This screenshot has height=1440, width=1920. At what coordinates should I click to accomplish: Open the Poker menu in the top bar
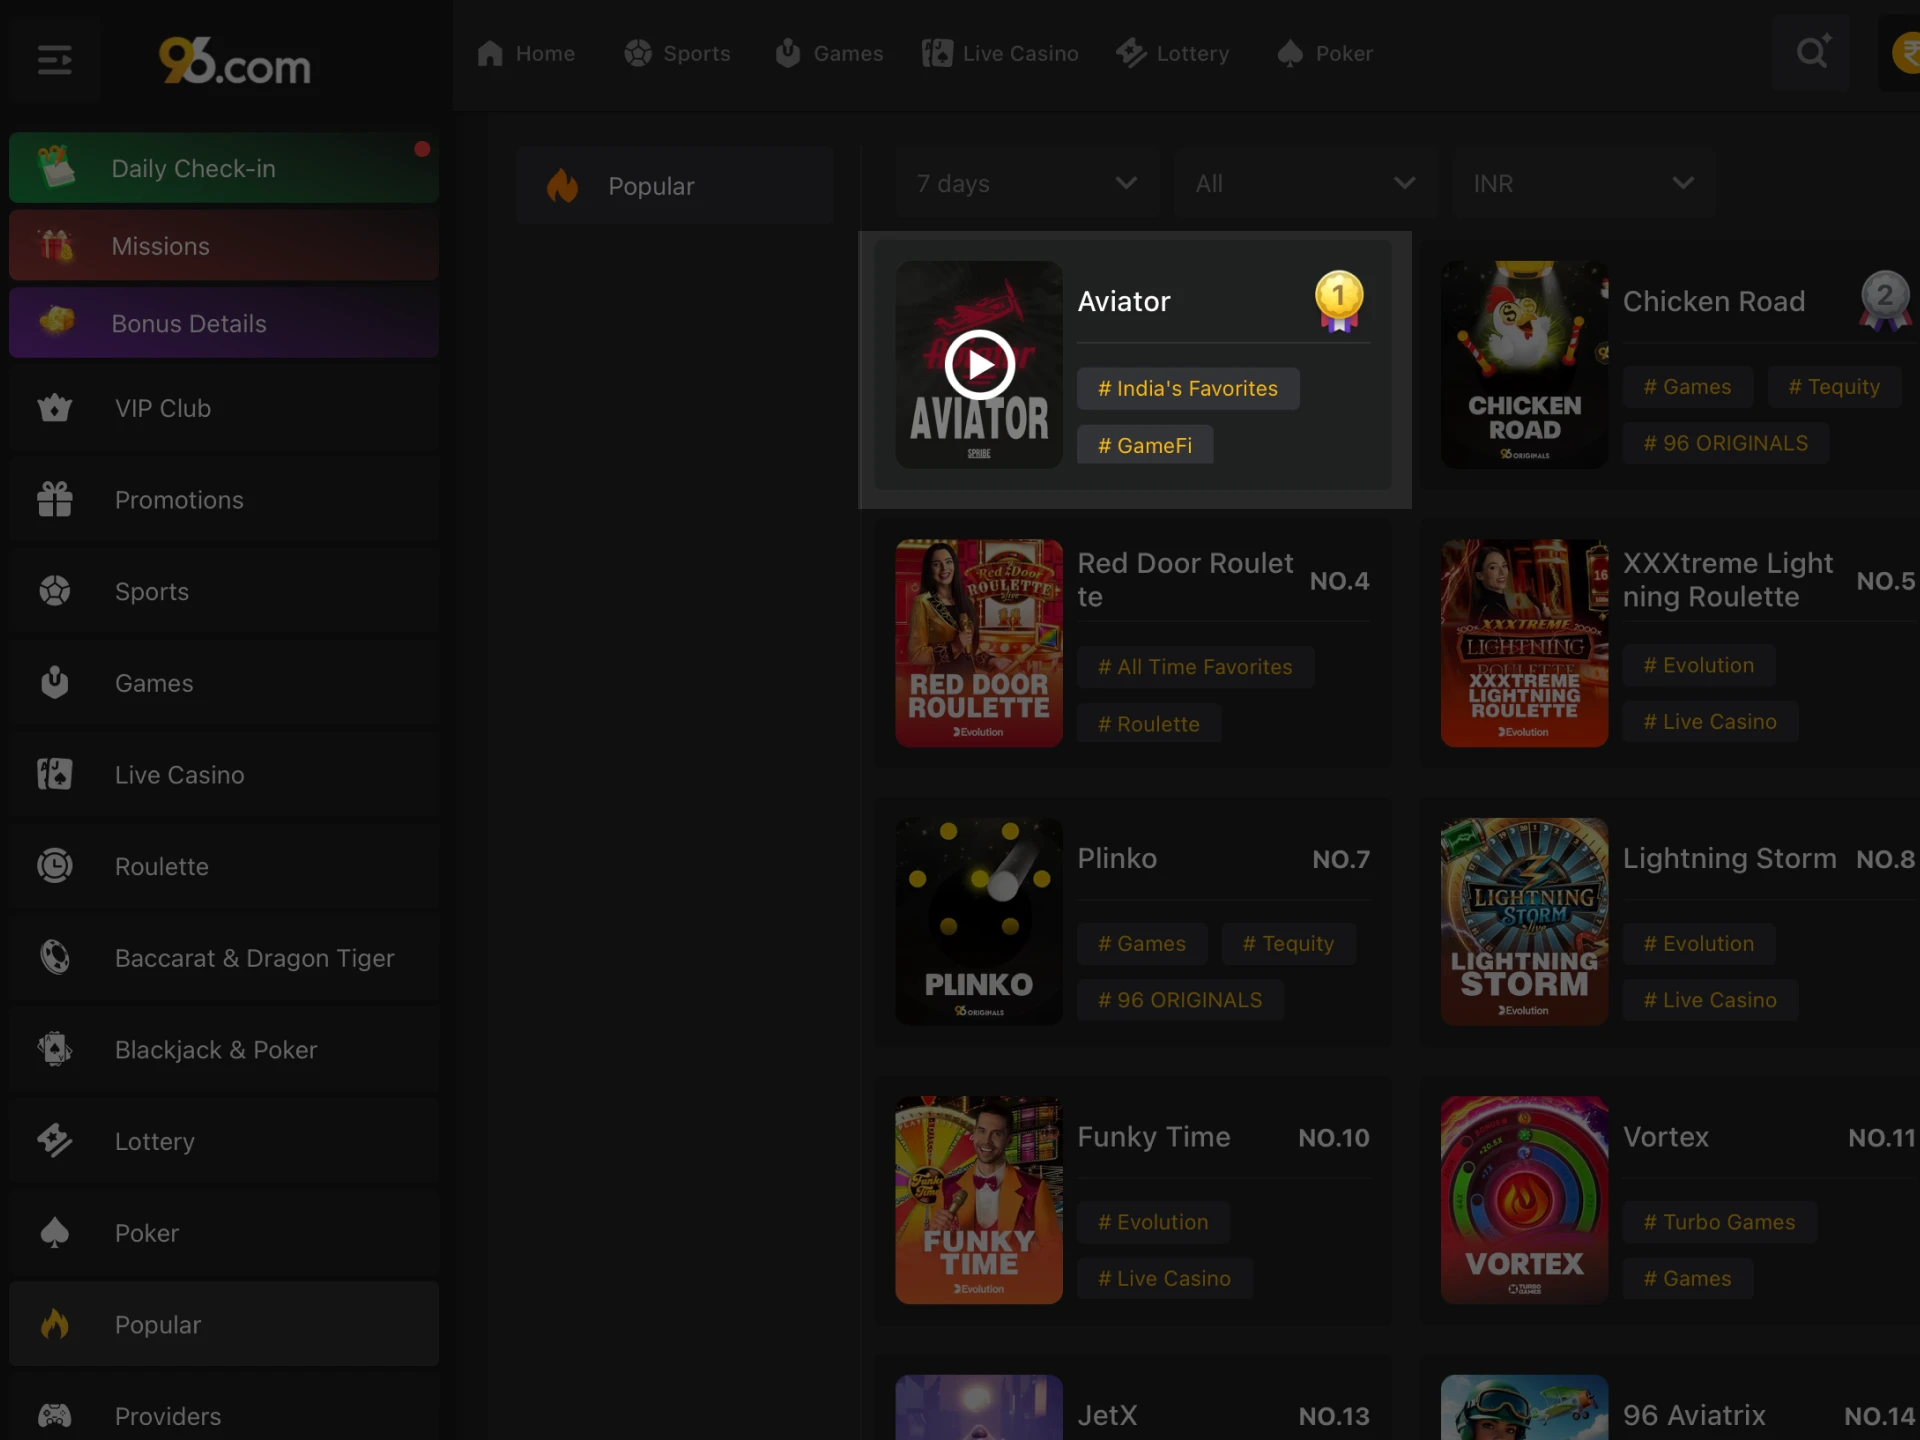point(1324,53)
